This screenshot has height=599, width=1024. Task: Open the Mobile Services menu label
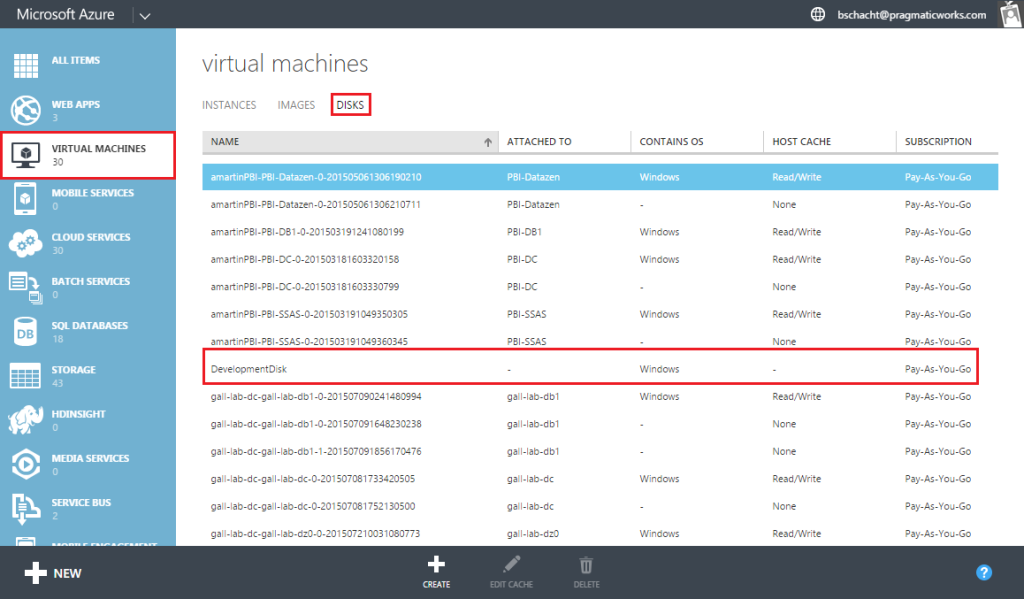[93, 193]
